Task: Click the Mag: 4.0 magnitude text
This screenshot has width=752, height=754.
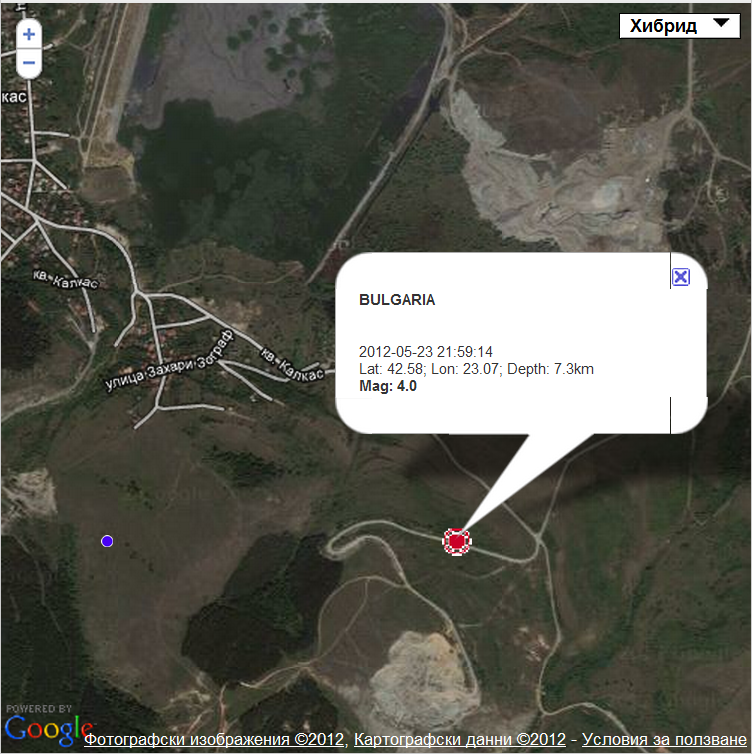Action: click(x=388, y=386)
